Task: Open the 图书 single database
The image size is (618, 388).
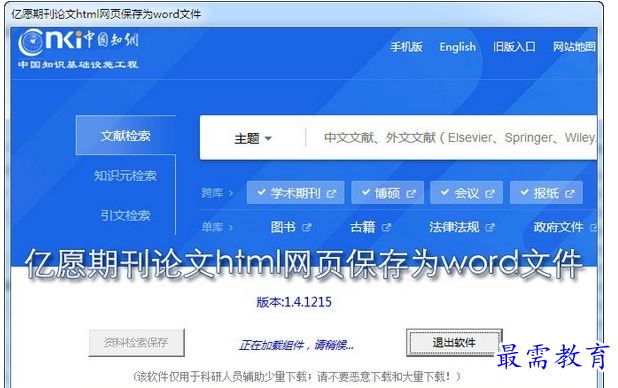Action: [x=283, y=227]
